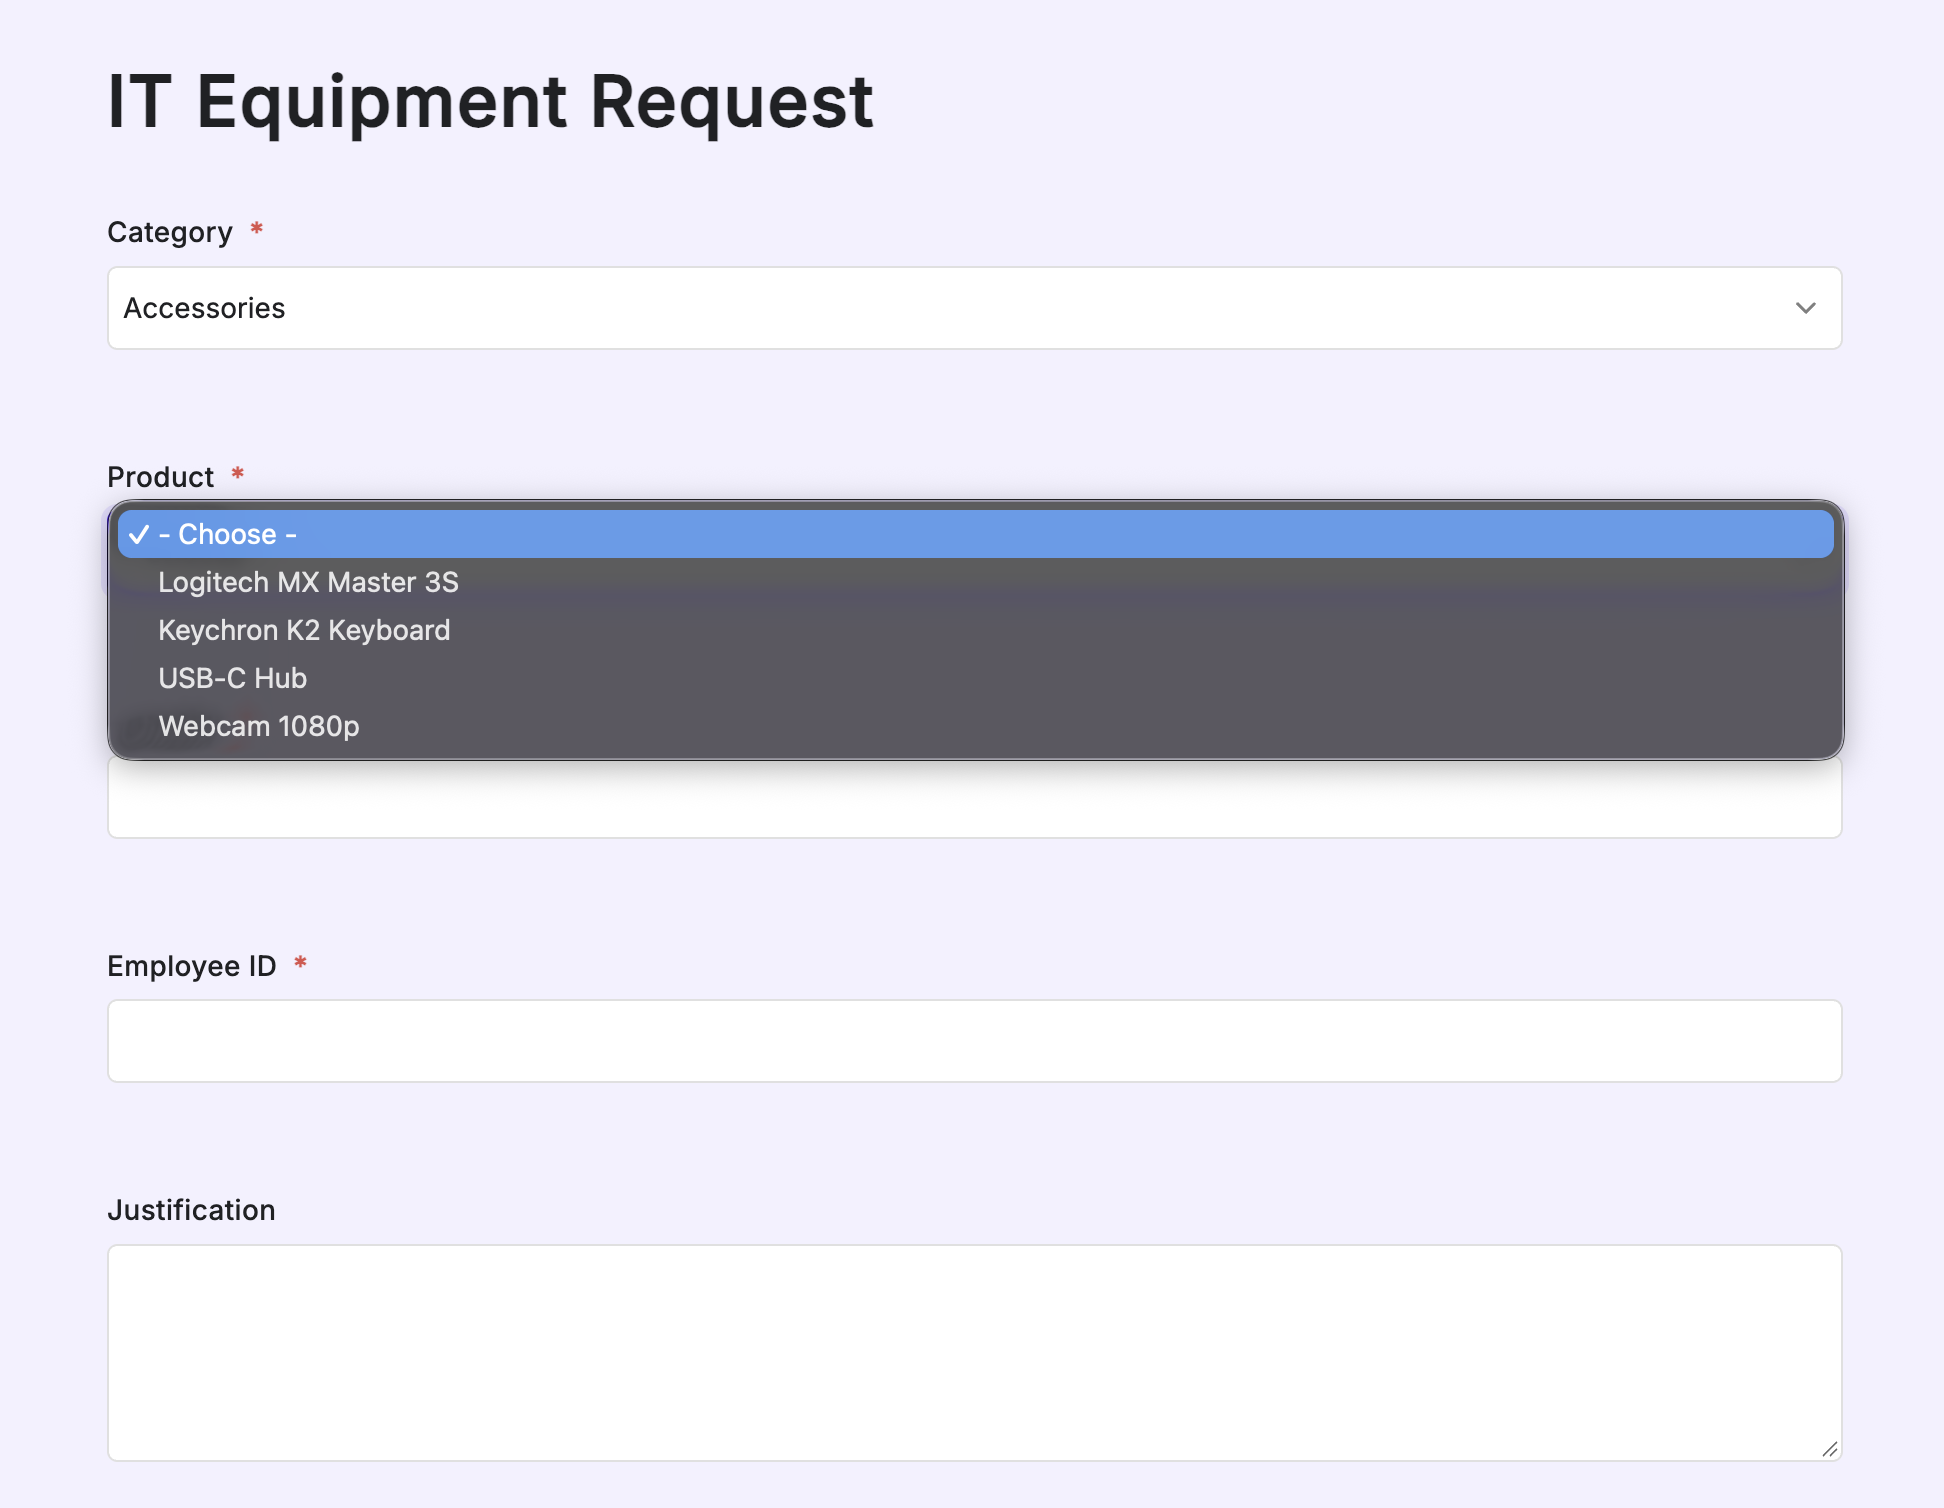Screen dimensions: 1944x1508
Task: Click the field partially hidden under dropdown
Action: tap(974, 799)
